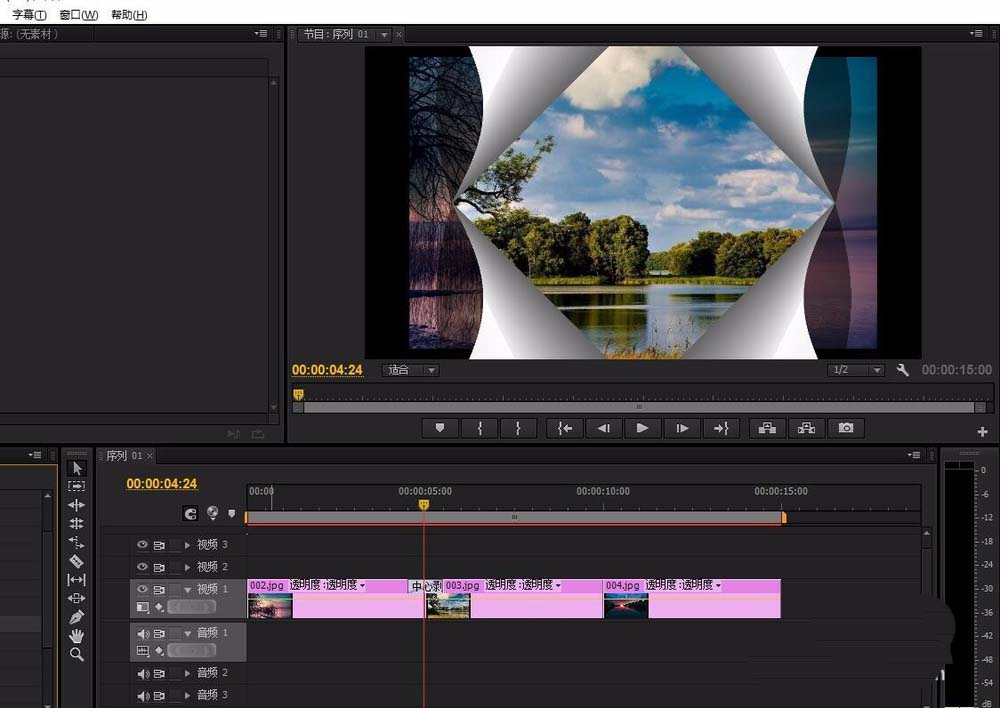
Task: Select the Rate Stretch tool
Action: (77, 542)
